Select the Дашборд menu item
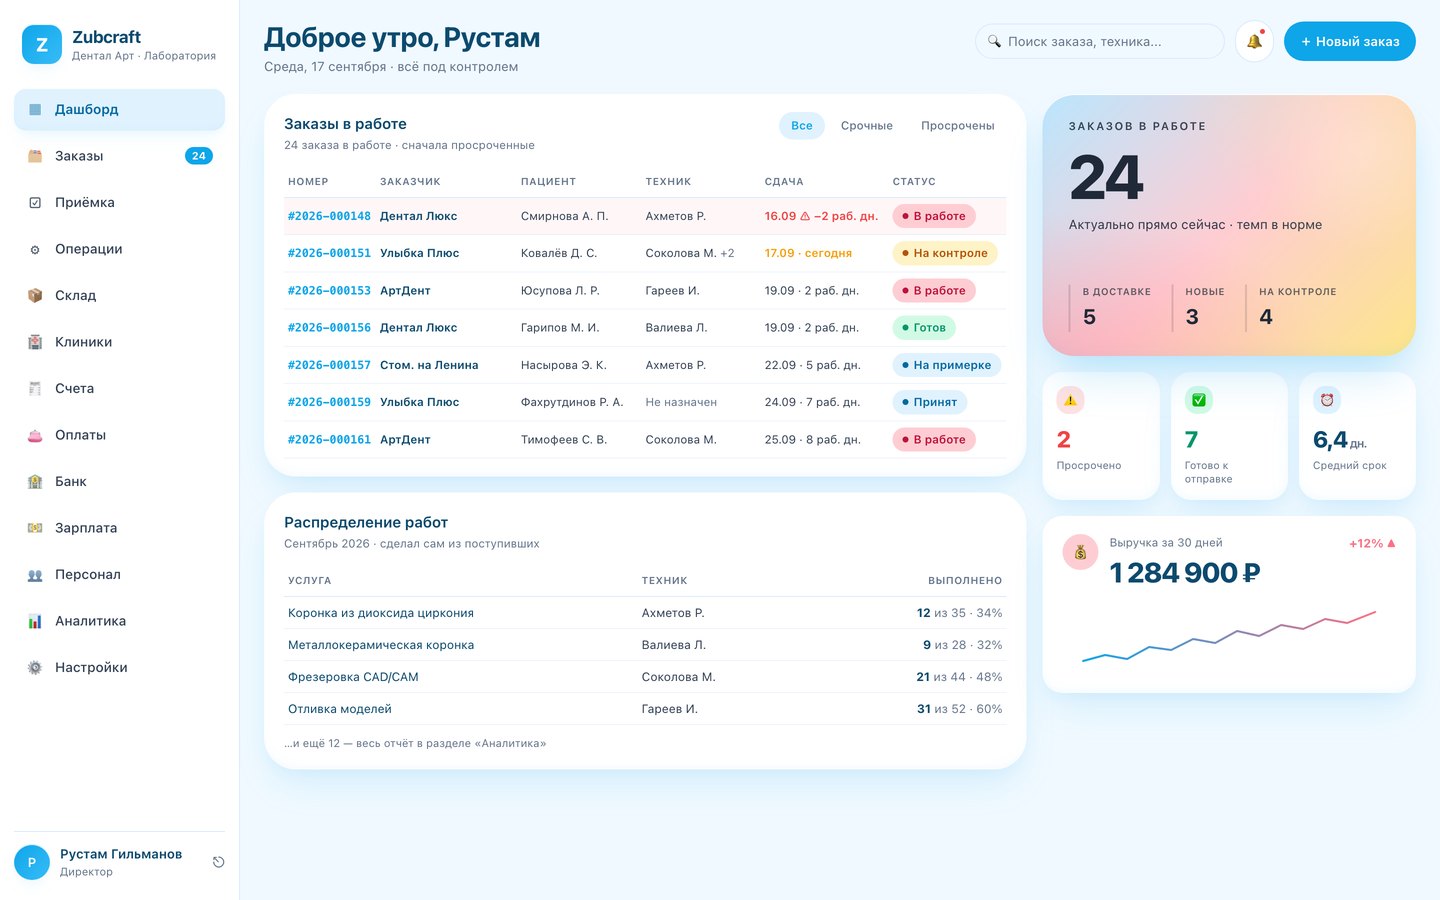Screen dimensions: 1440x900 119,109
